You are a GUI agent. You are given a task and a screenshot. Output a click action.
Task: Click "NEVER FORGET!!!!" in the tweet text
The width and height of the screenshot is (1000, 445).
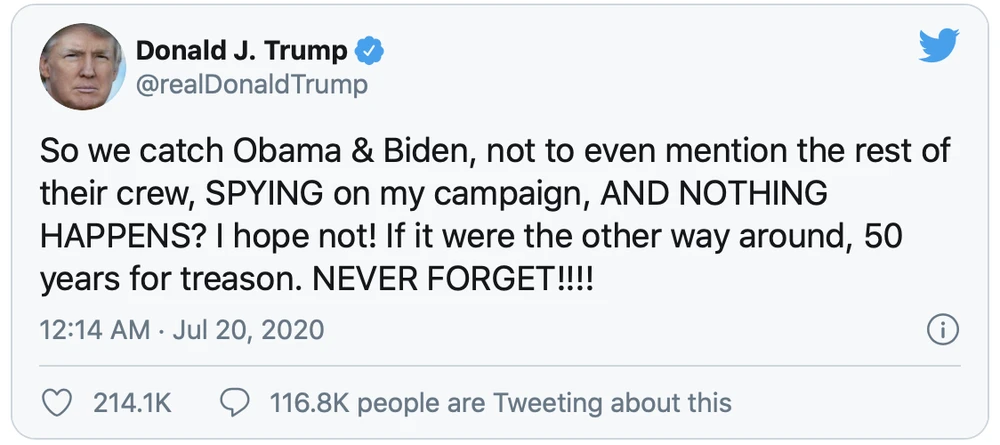coord(453,278)
